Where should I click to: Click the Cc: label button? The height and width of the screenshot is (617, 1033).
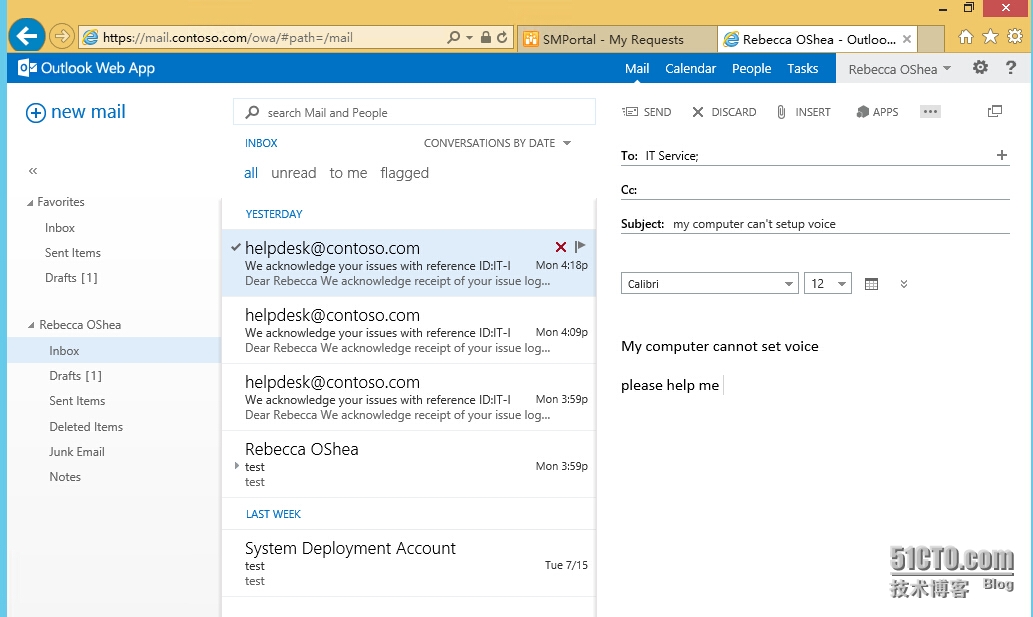click(x=628, y=190)
